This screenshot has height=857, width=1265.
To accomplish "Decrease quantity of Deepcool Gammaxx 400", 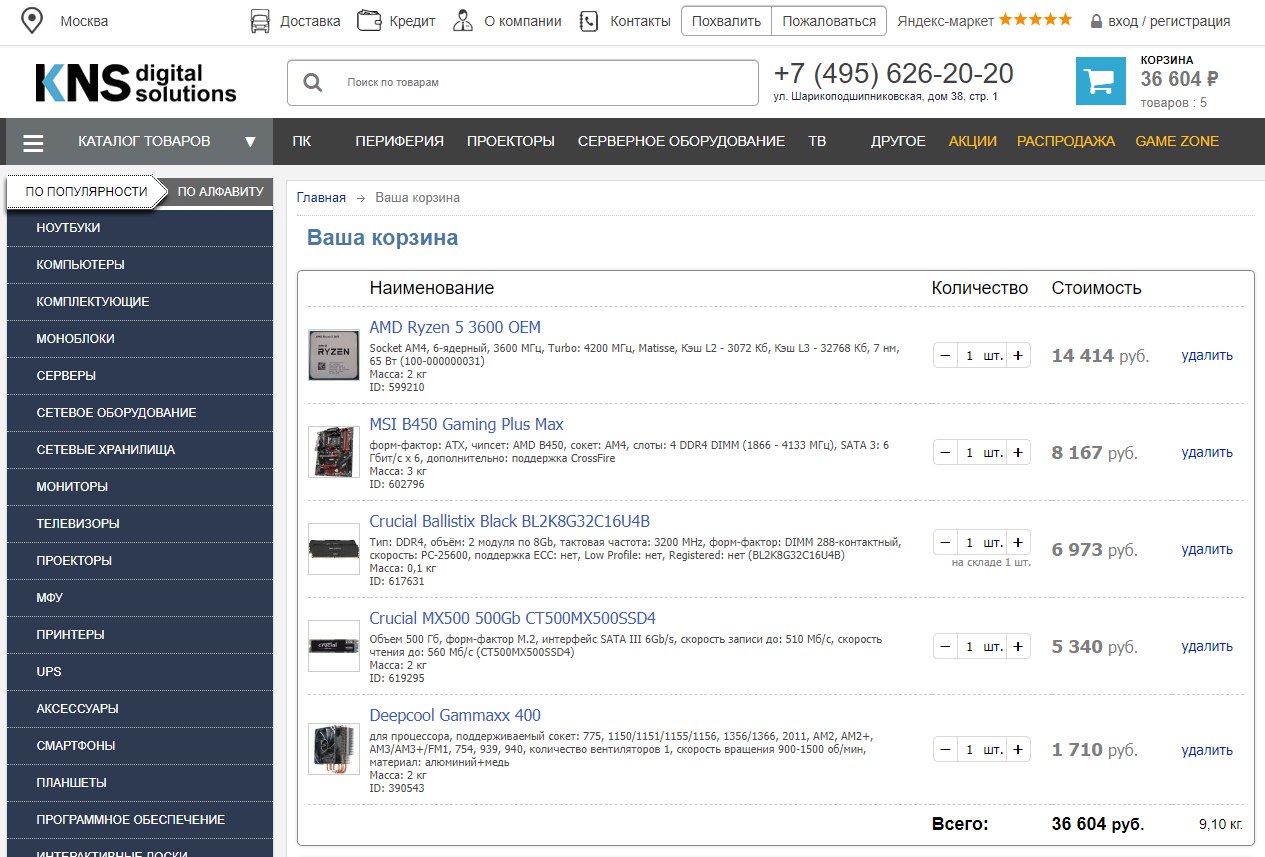I will pyautogui.click(x=945, y=749).
